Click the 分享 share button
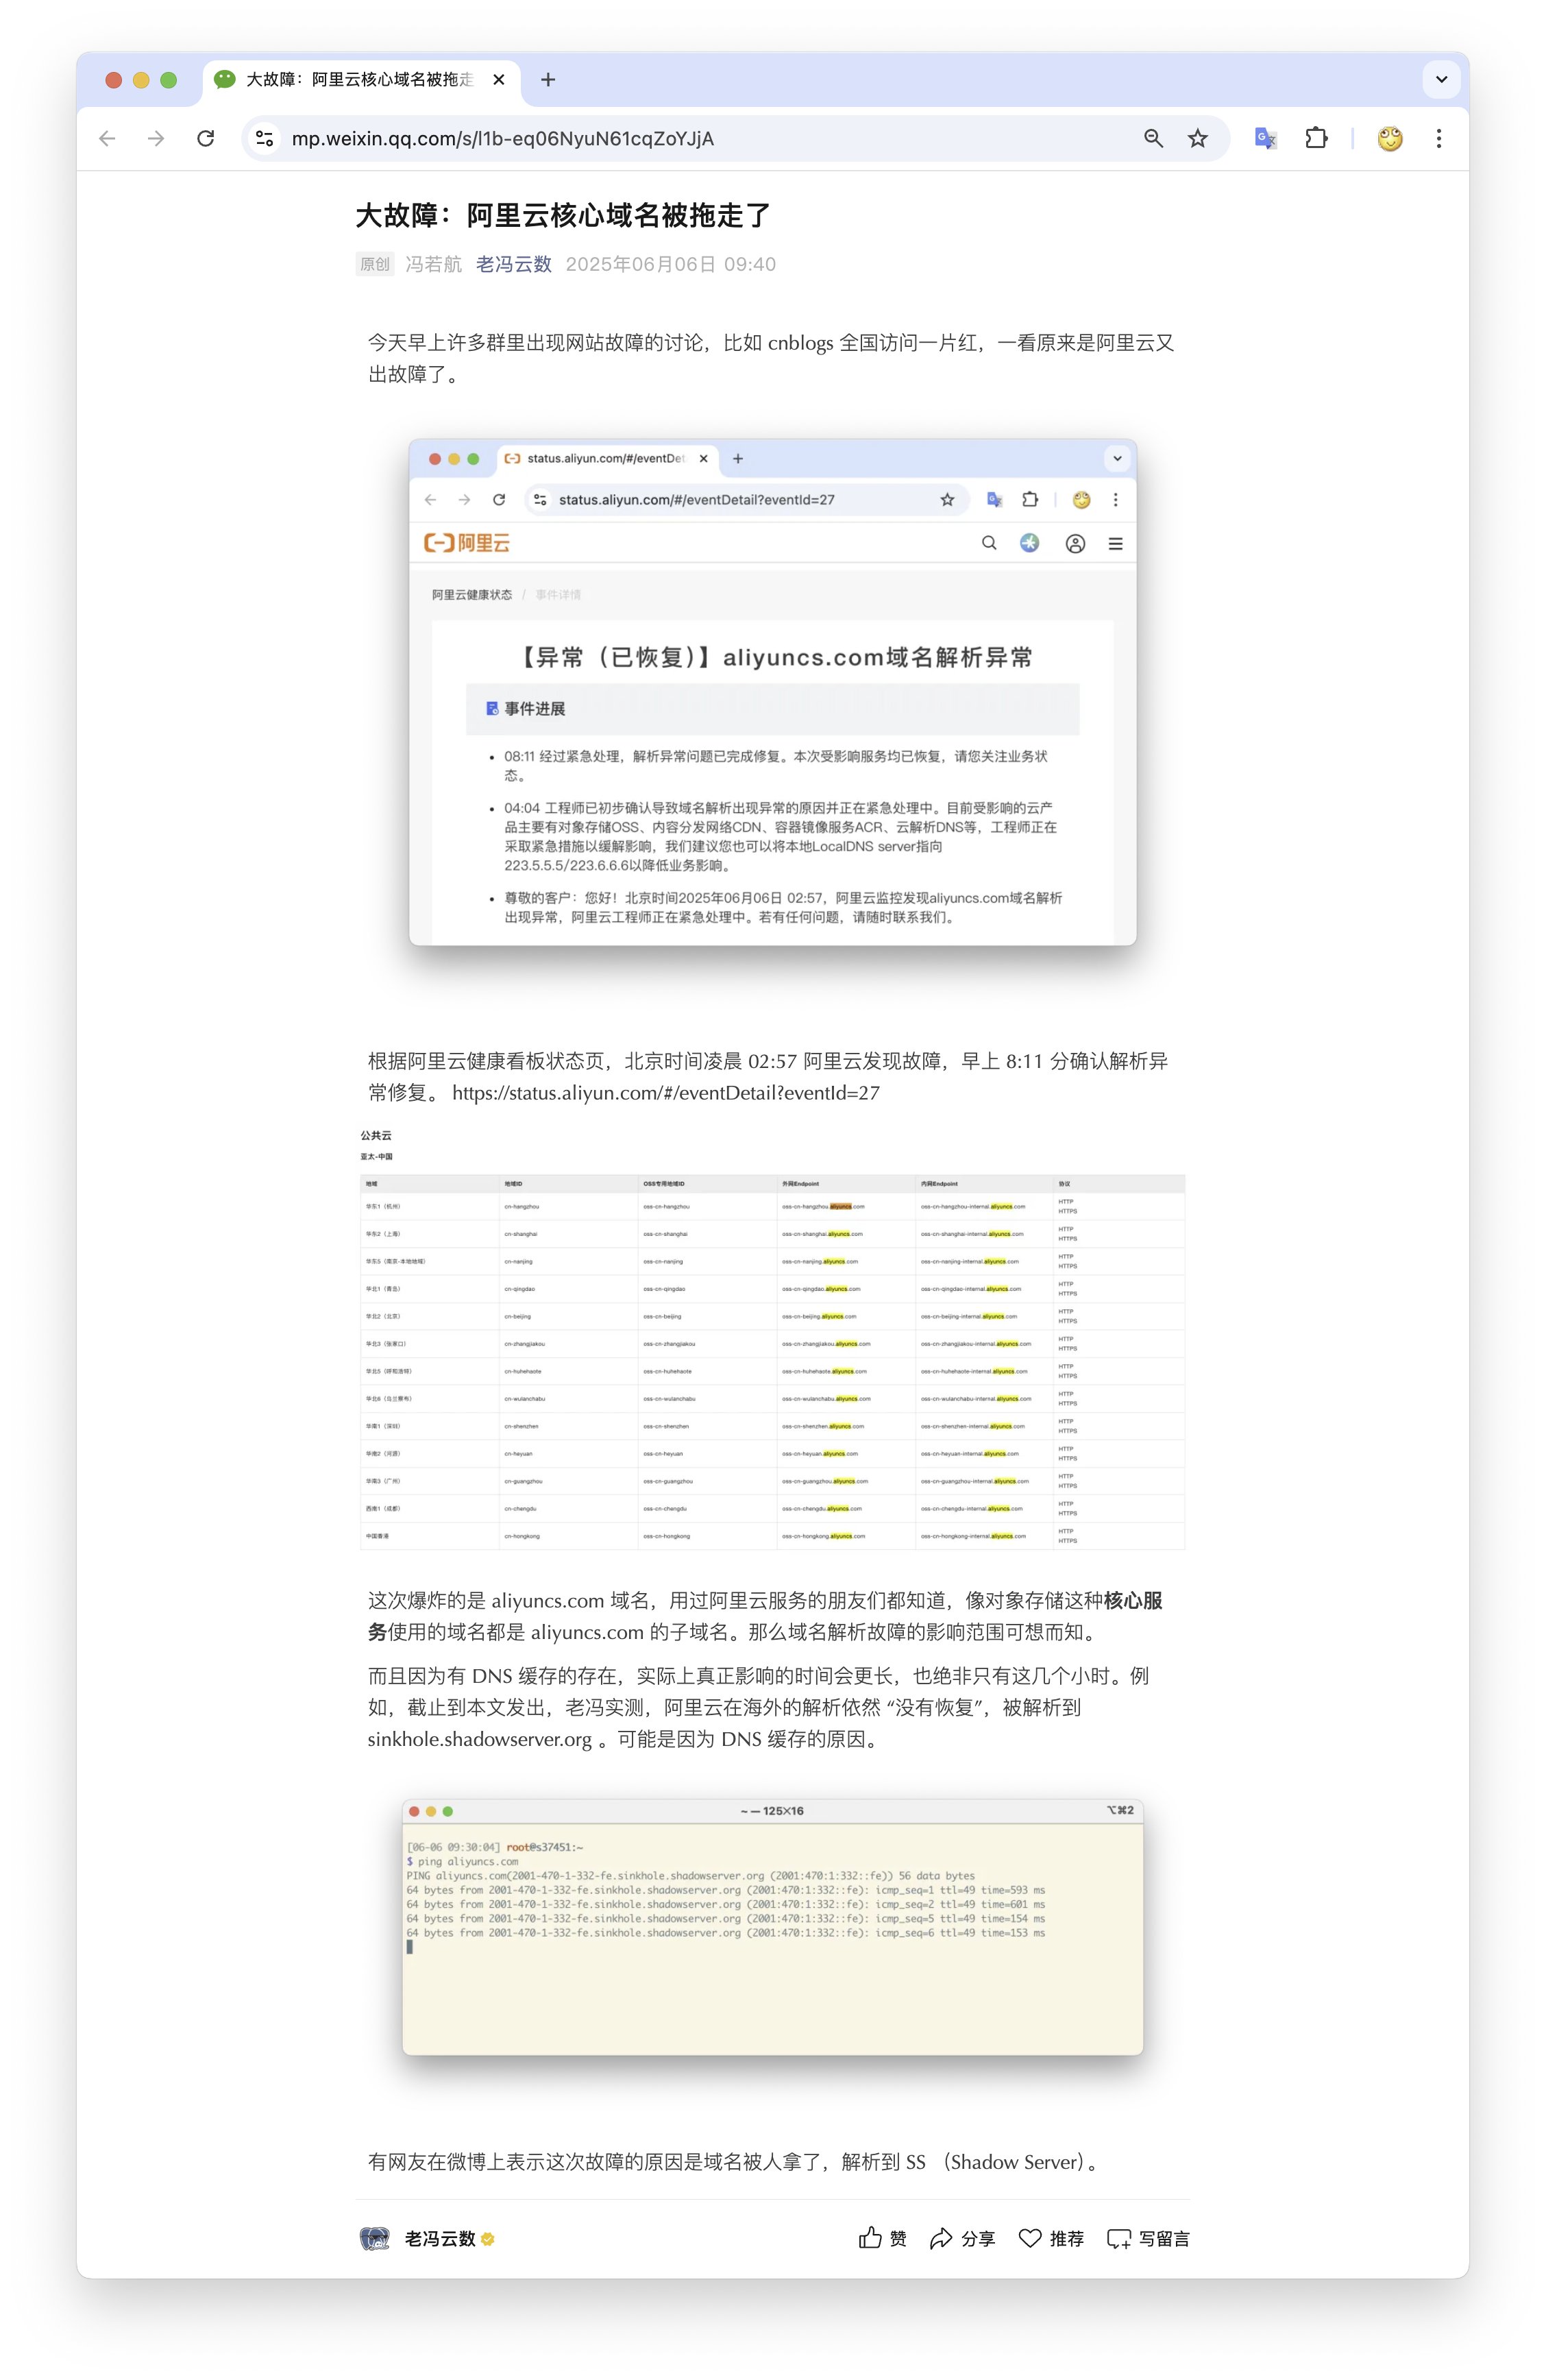 pyautogui.click(x=962, y=2238)
